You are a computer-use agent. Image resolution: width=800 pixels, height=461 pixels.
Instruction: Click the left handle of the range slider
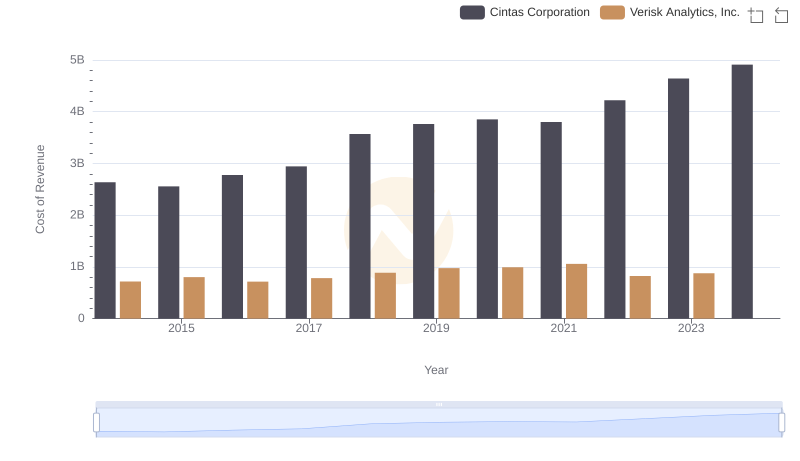point(97,423)
